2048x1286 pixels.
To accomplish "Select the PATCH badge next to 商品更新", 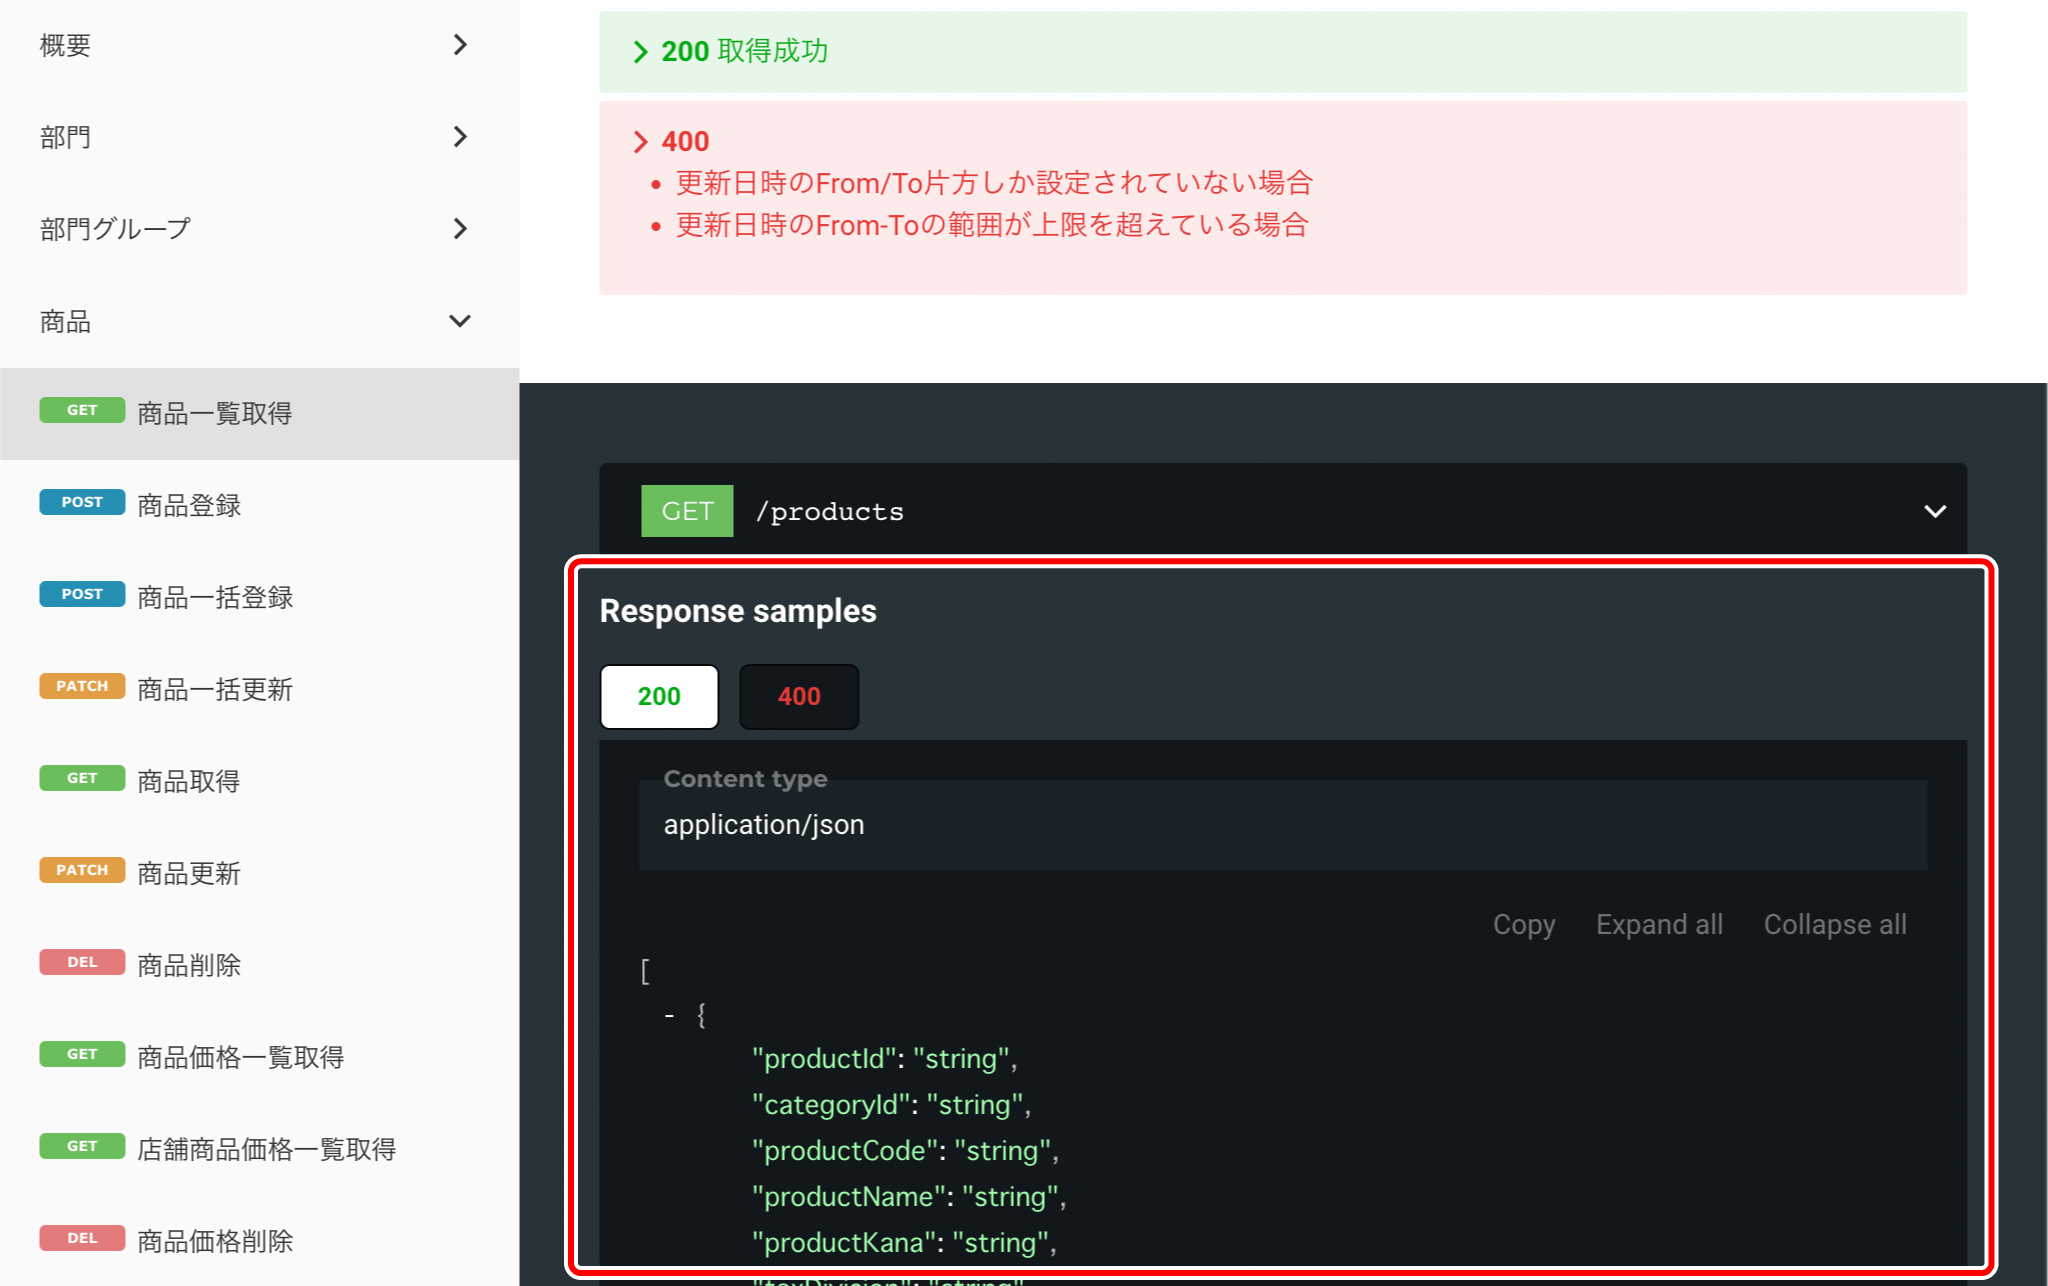I will (82, 869).
